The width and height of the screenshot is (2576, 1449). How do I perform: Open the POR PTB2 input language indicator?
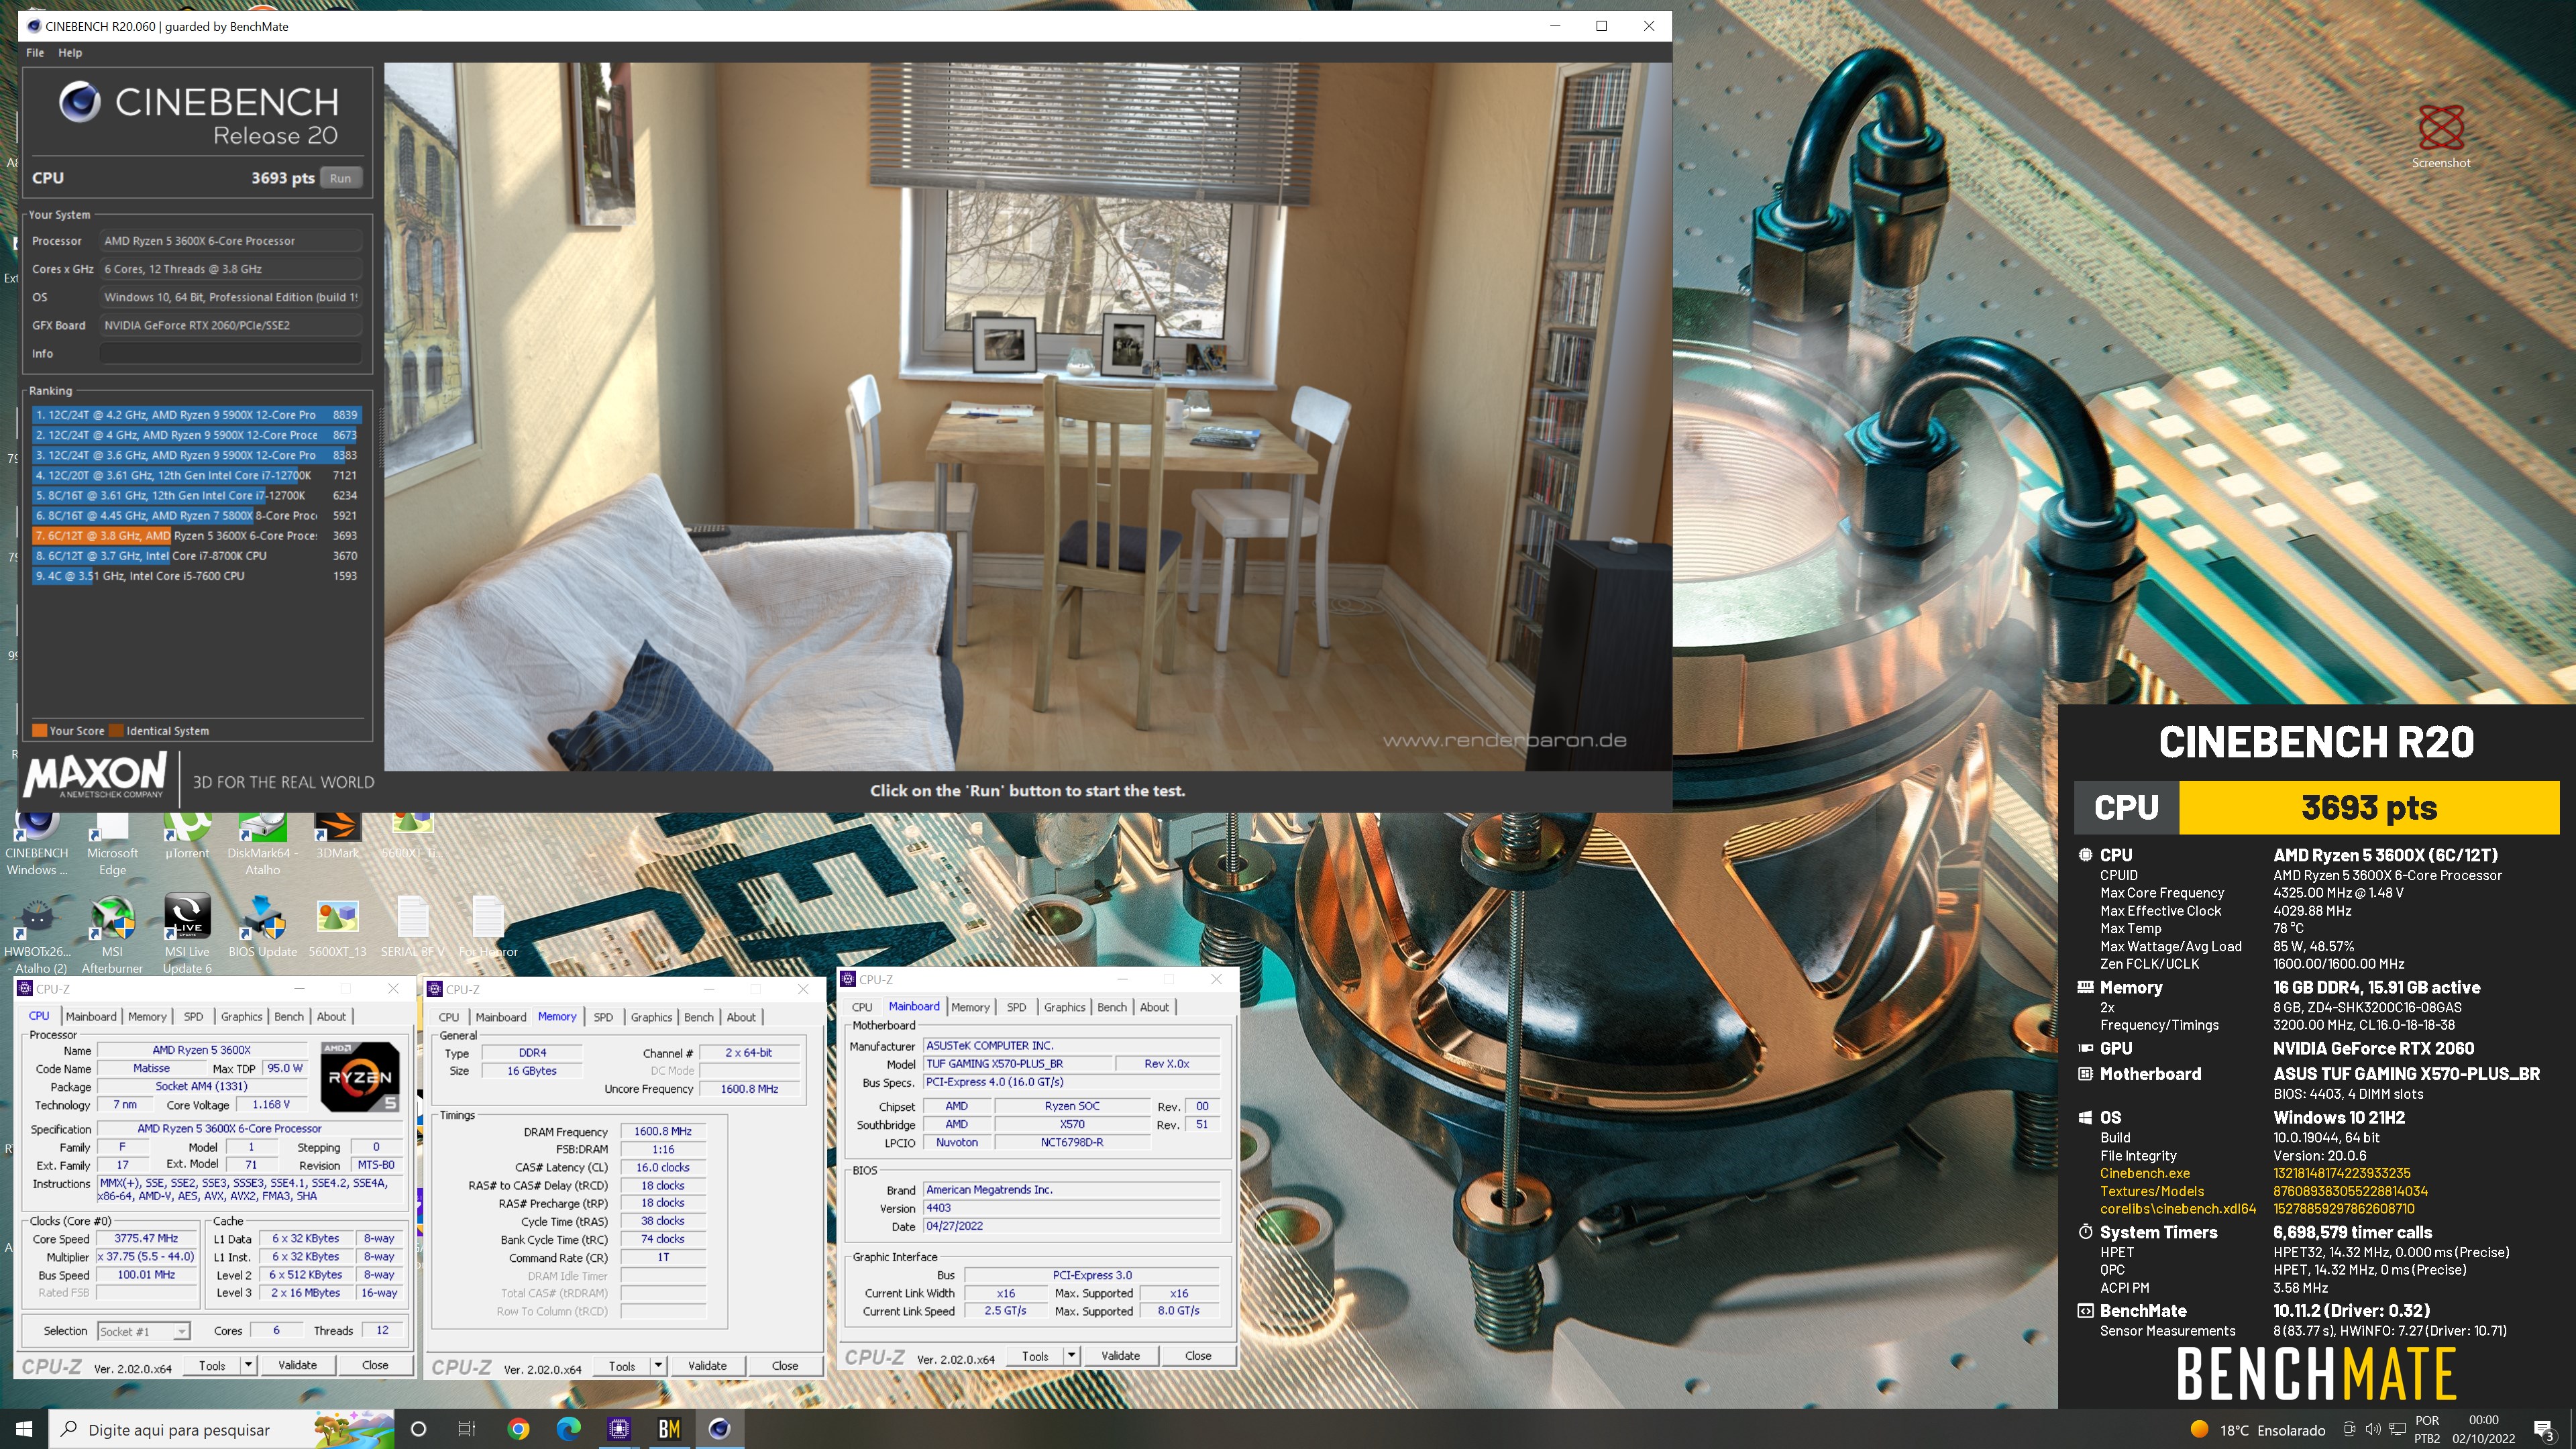(2427, 1430)
